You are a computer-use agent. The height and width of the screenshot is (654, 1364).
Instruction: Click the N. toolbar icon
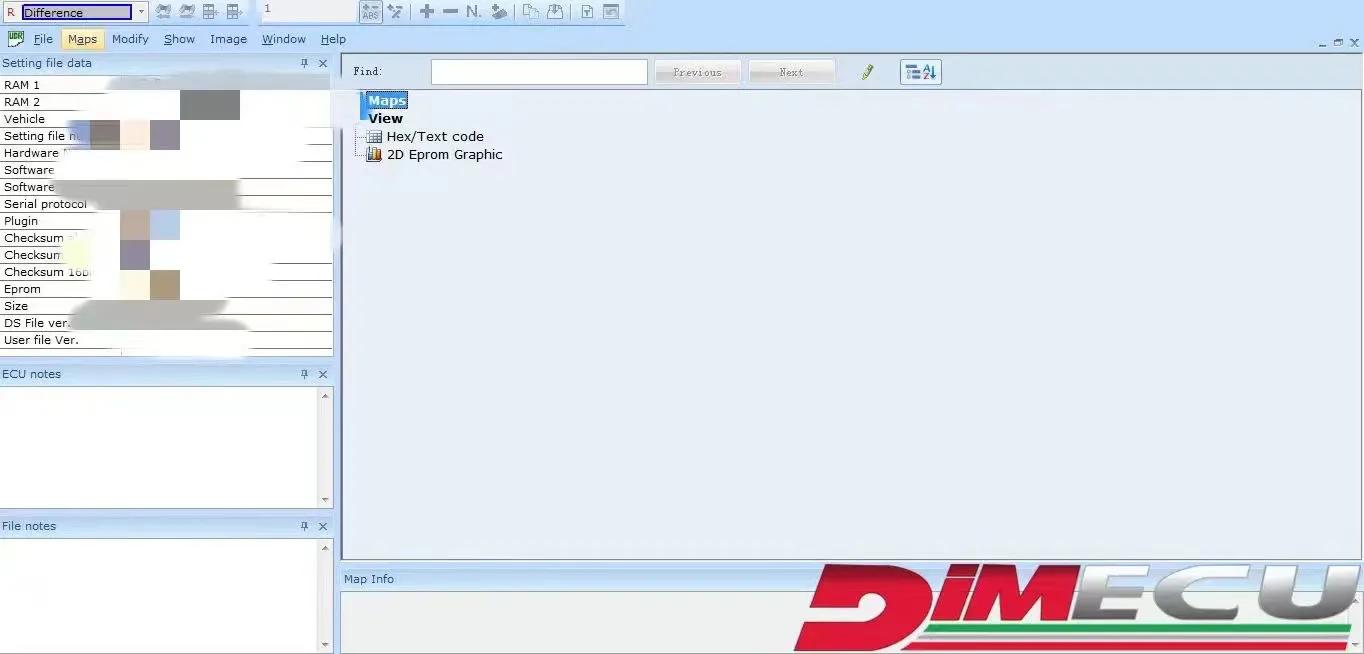(x=474, y=12)
